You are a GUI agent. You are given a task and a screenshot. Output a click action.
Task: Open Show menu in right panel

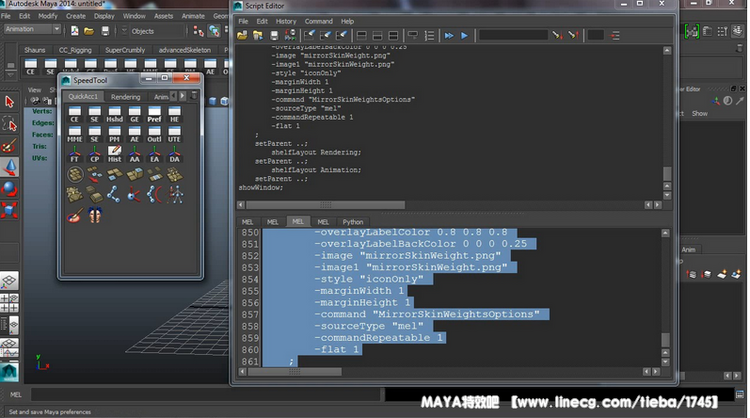[699, 113]
